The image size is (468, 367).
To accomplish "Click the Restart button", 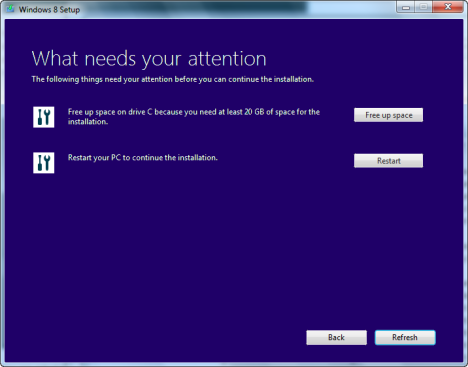I will tap(388, 161).
